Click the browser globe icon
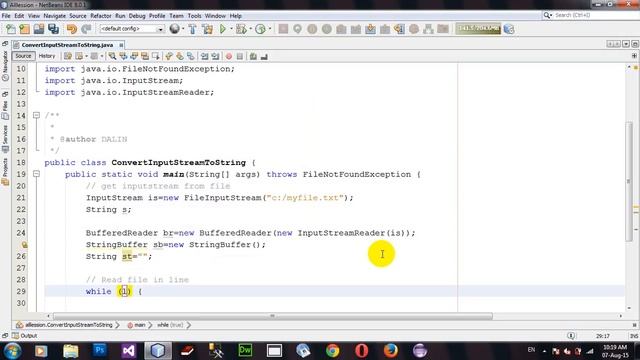The height and width of the screenshot is (360, 640). [175, 29]
